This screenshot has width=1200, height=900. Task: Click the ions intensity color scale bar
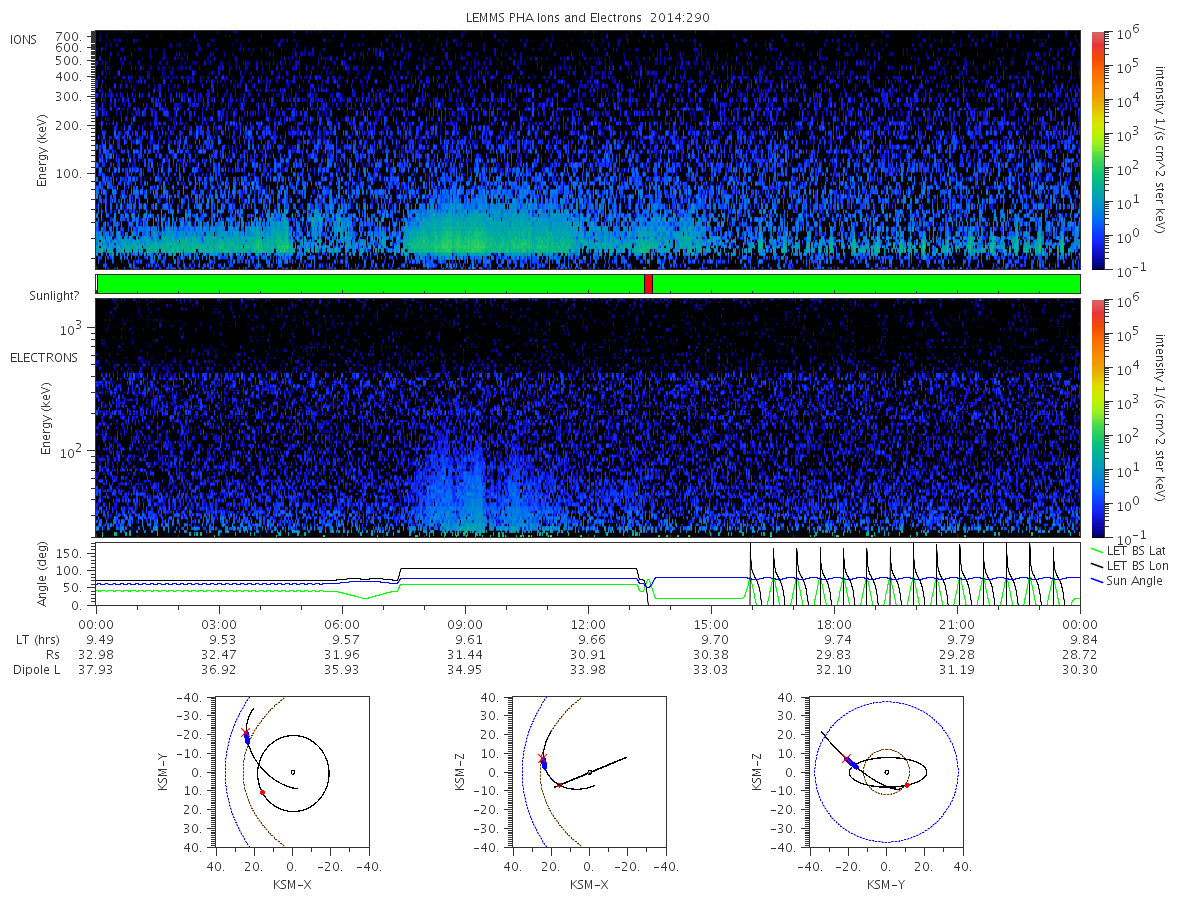(x=1096, y=150)
